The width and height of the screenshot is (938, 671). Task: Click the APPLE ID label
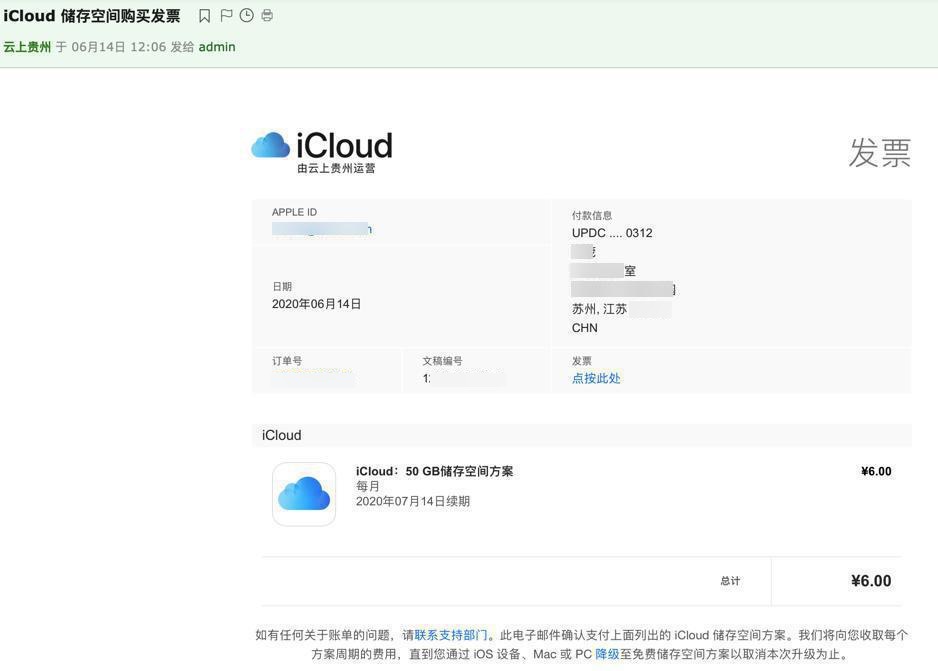[x=294, y=212]
